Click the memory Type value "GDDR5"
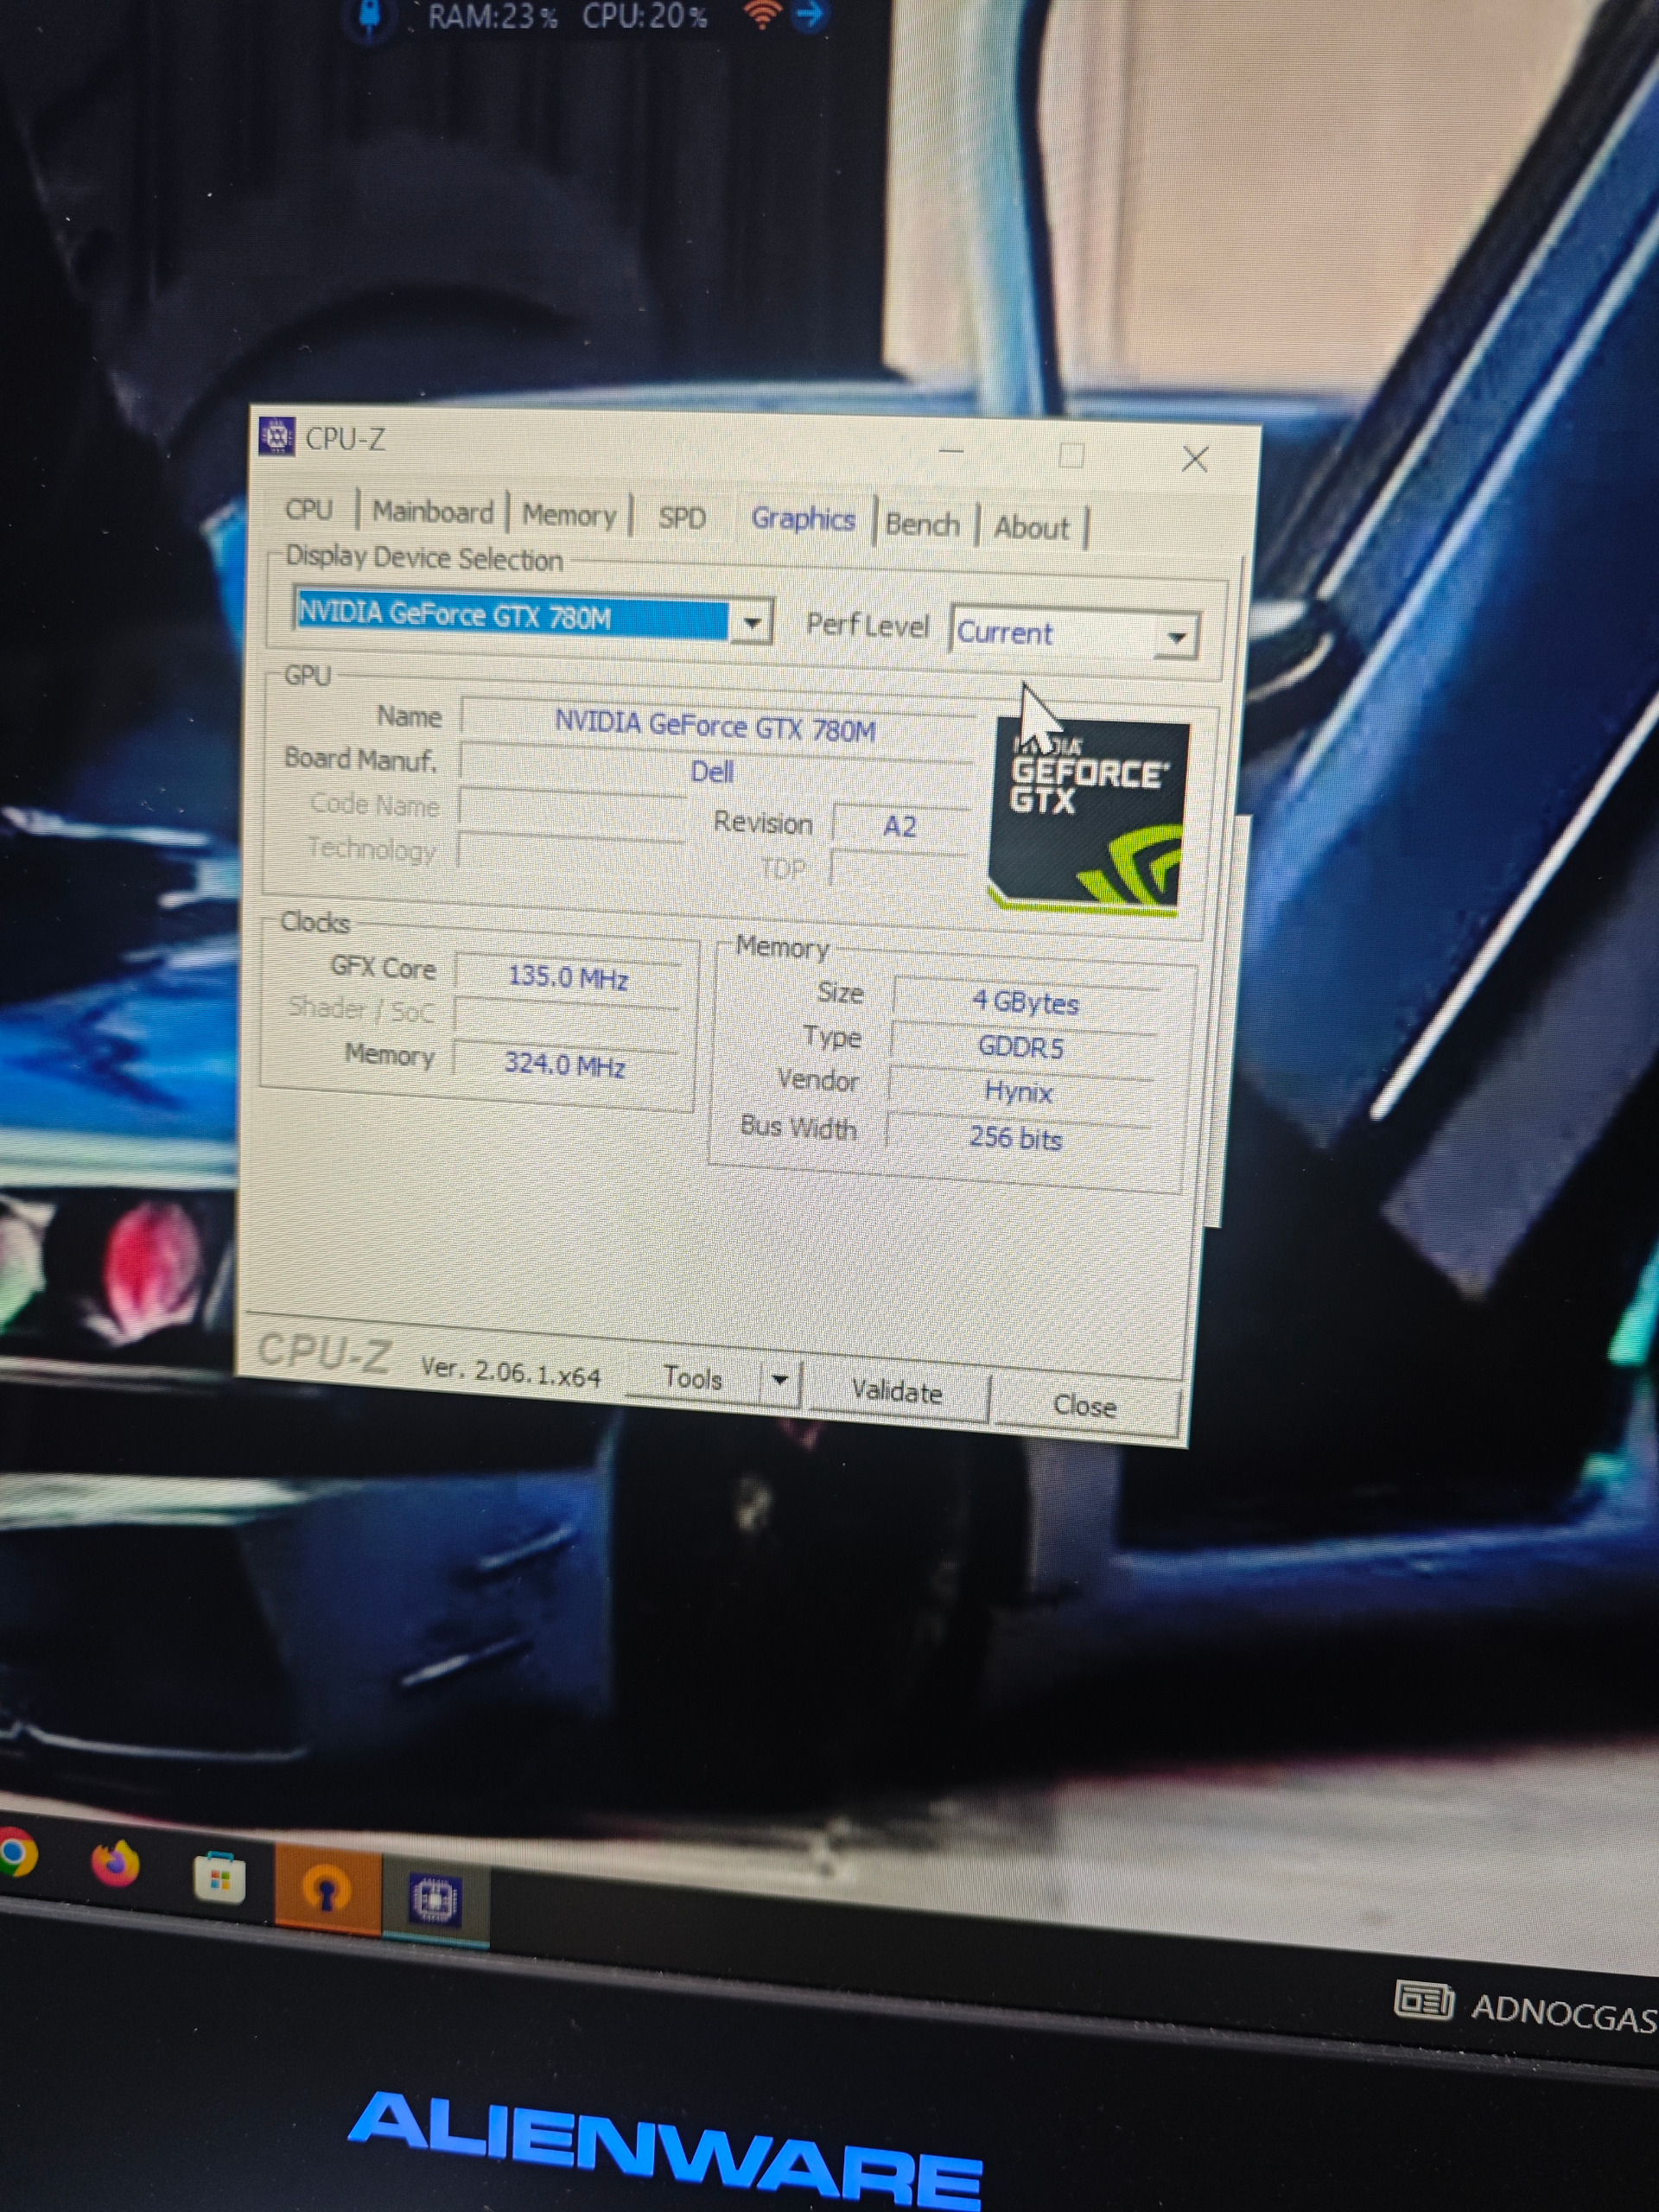The height and width of the screenshot is (2212, 1659). pyautogui.click(x=1022, y=1047)
